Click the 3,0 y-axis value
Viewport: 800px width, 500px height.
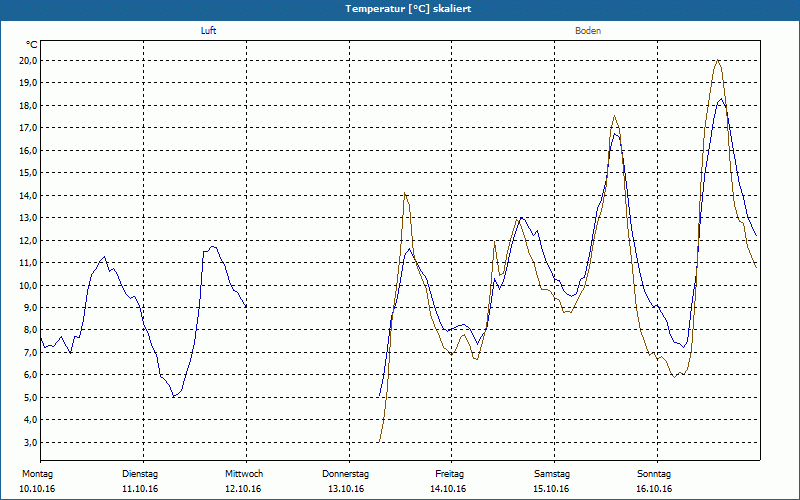click(30, 442)
